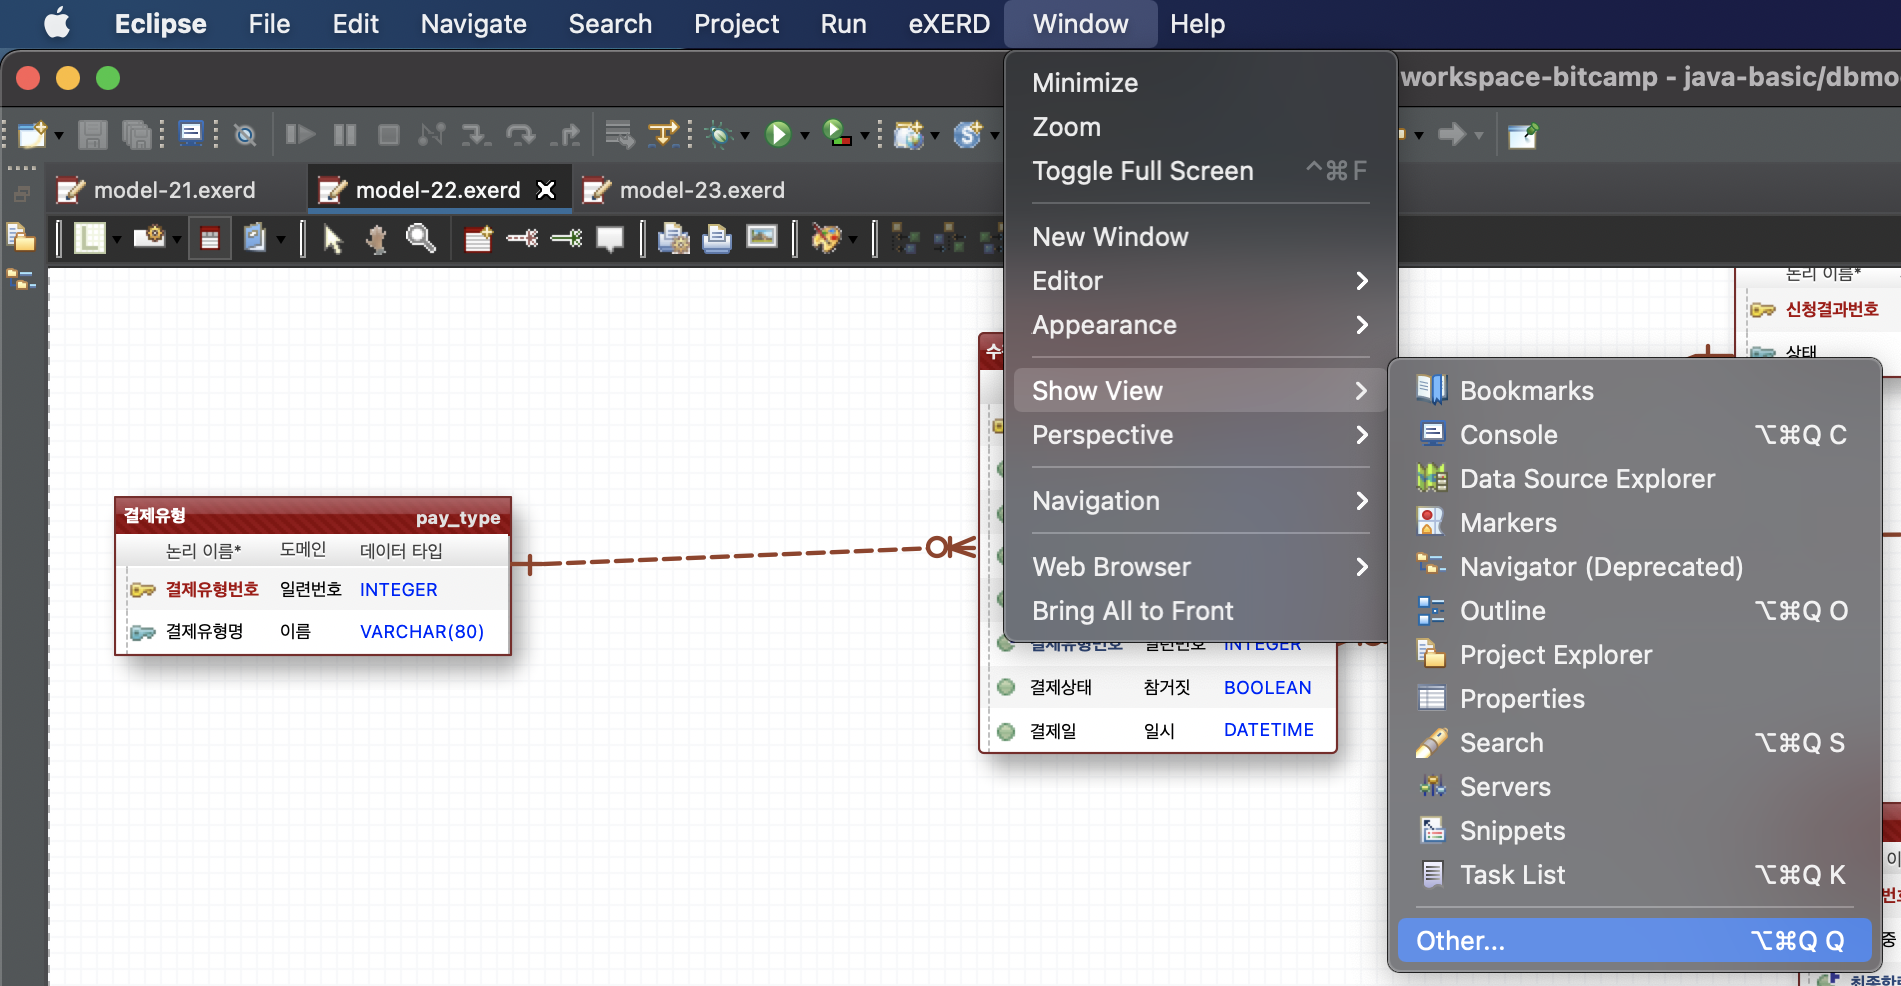Choose New Window from Window menu
Image resolution: width=1901 pixels, height=986 pixels.
[1200, 237]
